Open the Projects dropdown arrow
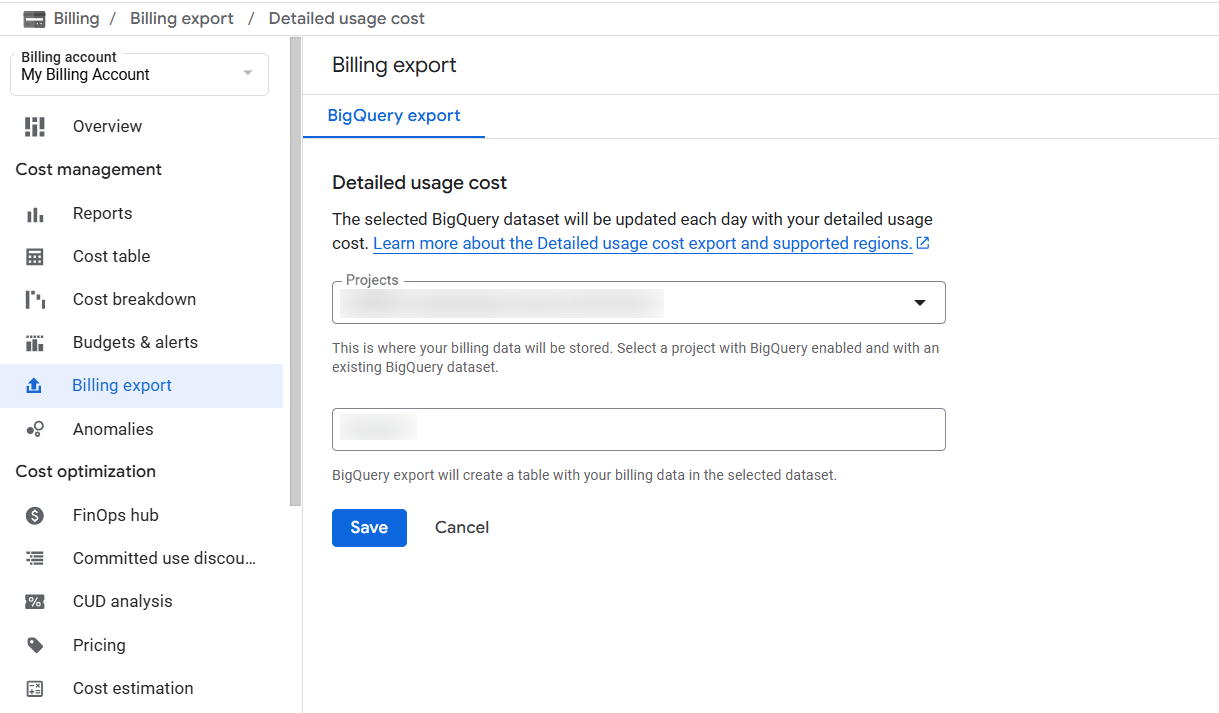Image resolution: width=1219 pixels, height=713 pixels. click(x=919, y=303)
